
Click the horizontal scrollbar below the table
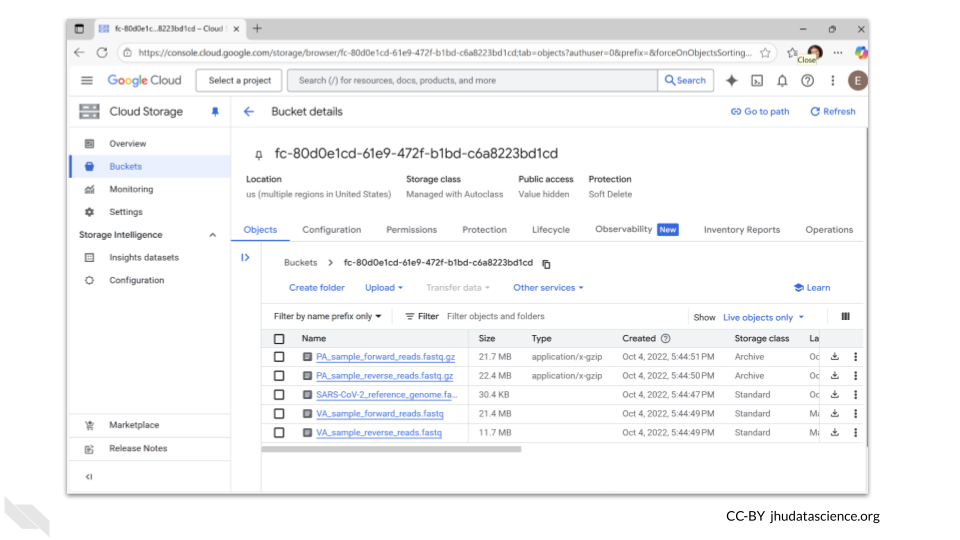pyautogui.click(x=391, y=449)
